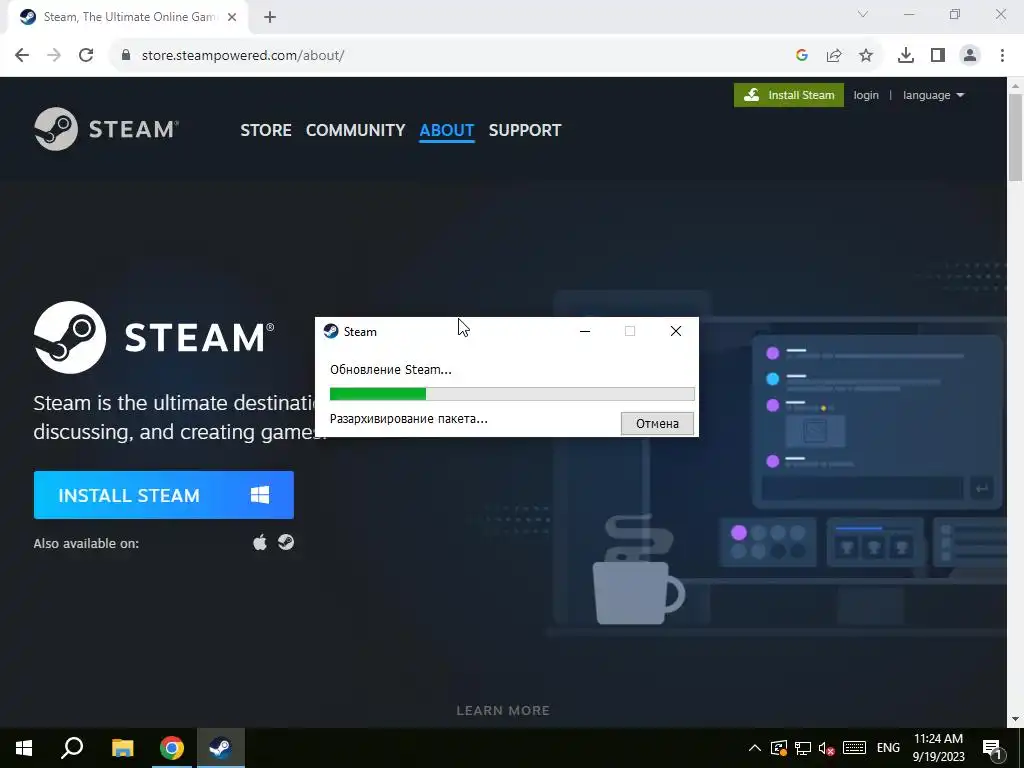Click the Steam update progress bar
The image size is (1024, 768).
[x=512, y=394]
